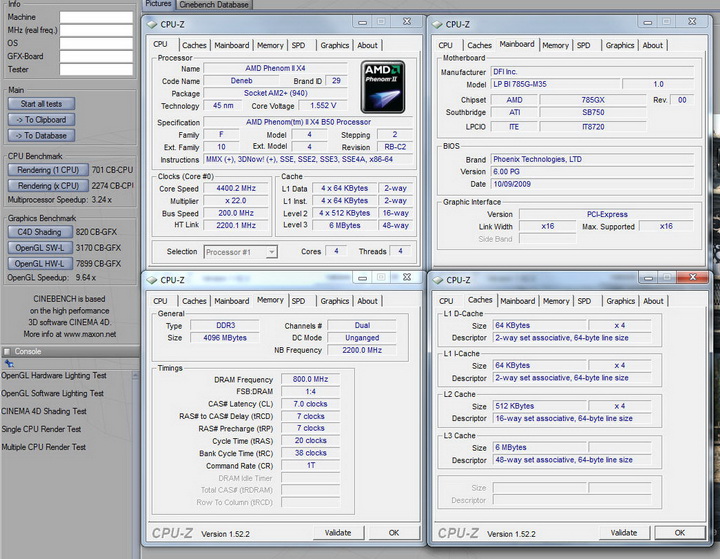Select 'Multiple CPU Render Test' console line
The width and height of the screenshot is (720, 559).
click(x=44, y=447)
